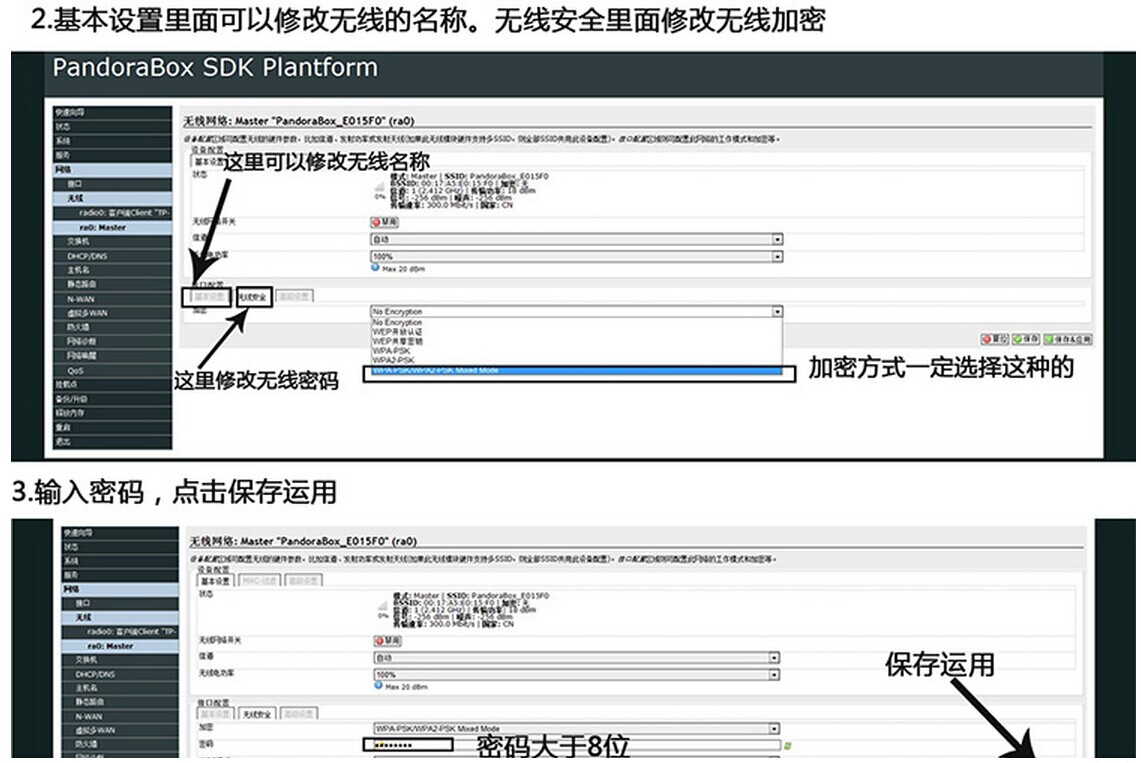Open 挂载点 in step 2 sidebar
The image size is (1141, 763).
[112, 385]
